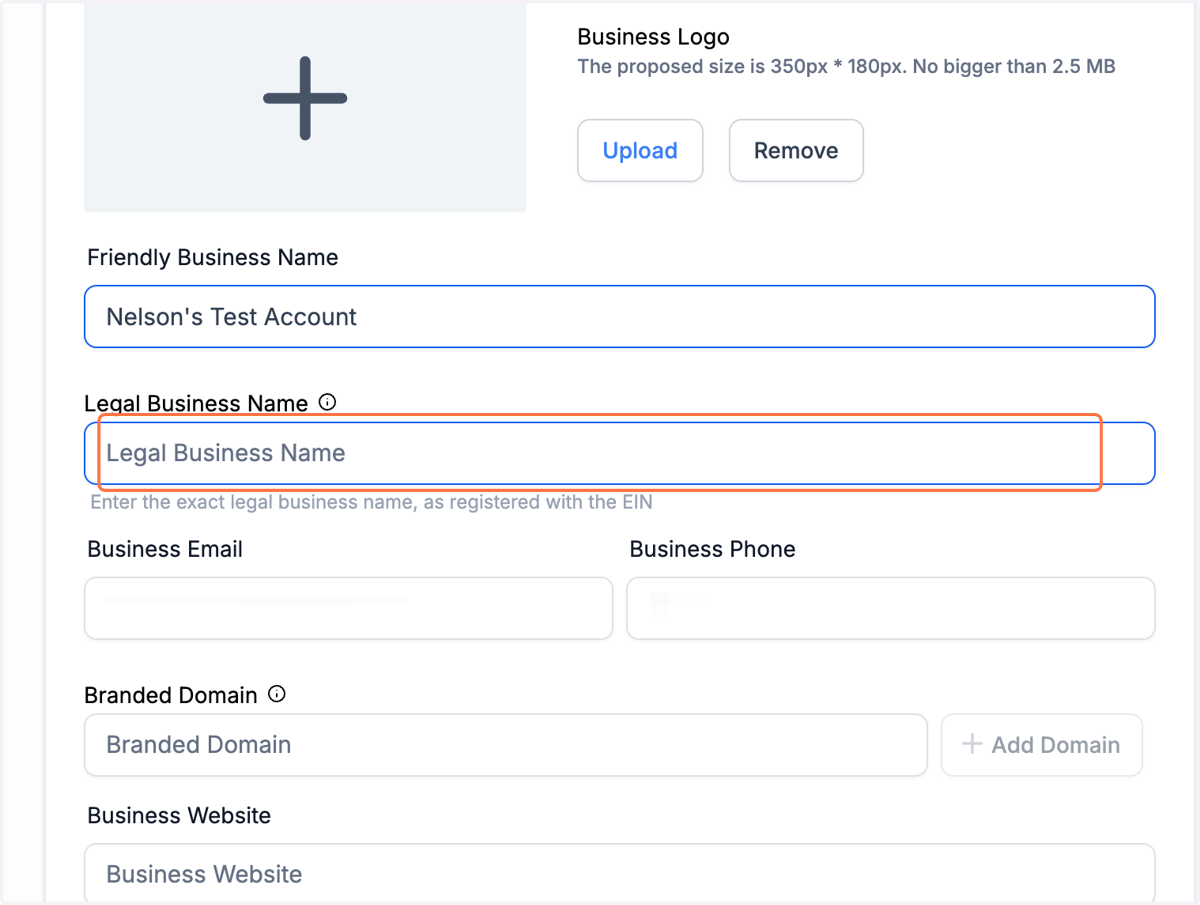The image size is (1200, 905).
Task: Click the Friendly Business Name label
Action: pyautogui.click(x=213, y=257)
